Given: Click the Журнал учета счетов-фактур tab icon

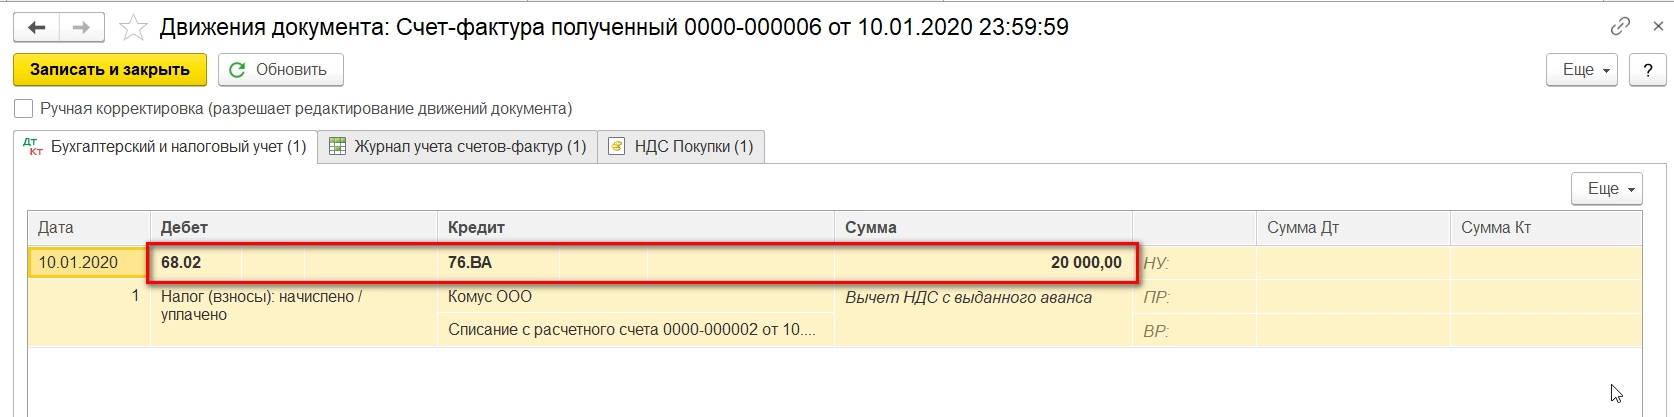Looking at the screenshot, I should click(338, 147).
